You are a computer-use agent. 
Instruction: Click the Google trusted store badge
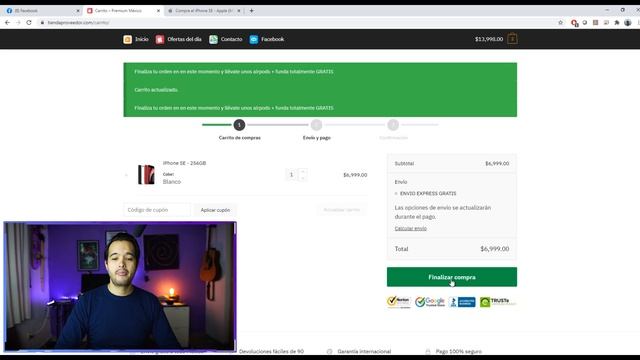(x=430, y=302)
